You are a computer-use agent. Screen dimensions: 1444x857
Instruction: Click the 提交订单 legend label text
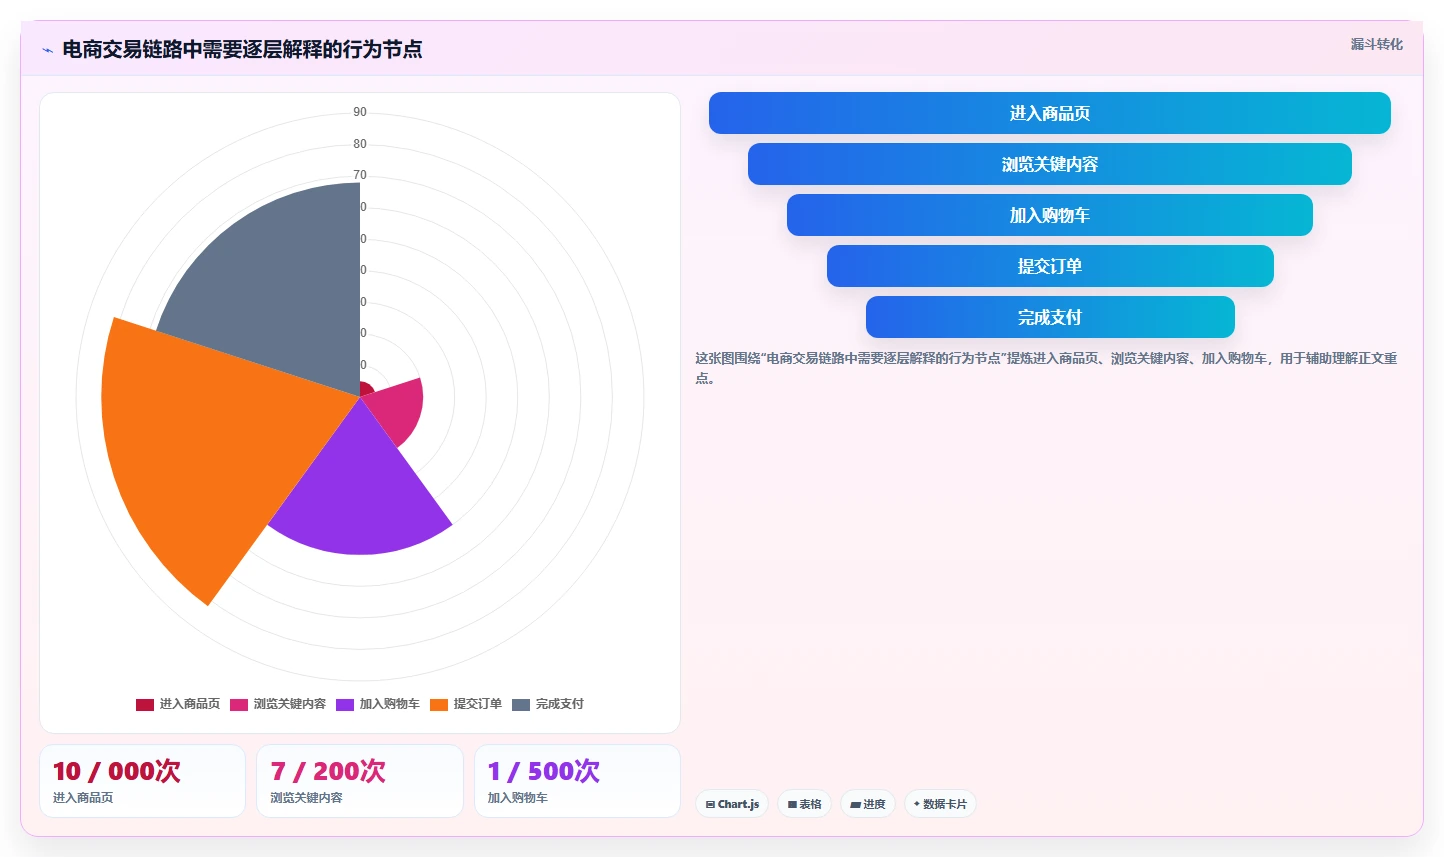[x=478, y=705]
